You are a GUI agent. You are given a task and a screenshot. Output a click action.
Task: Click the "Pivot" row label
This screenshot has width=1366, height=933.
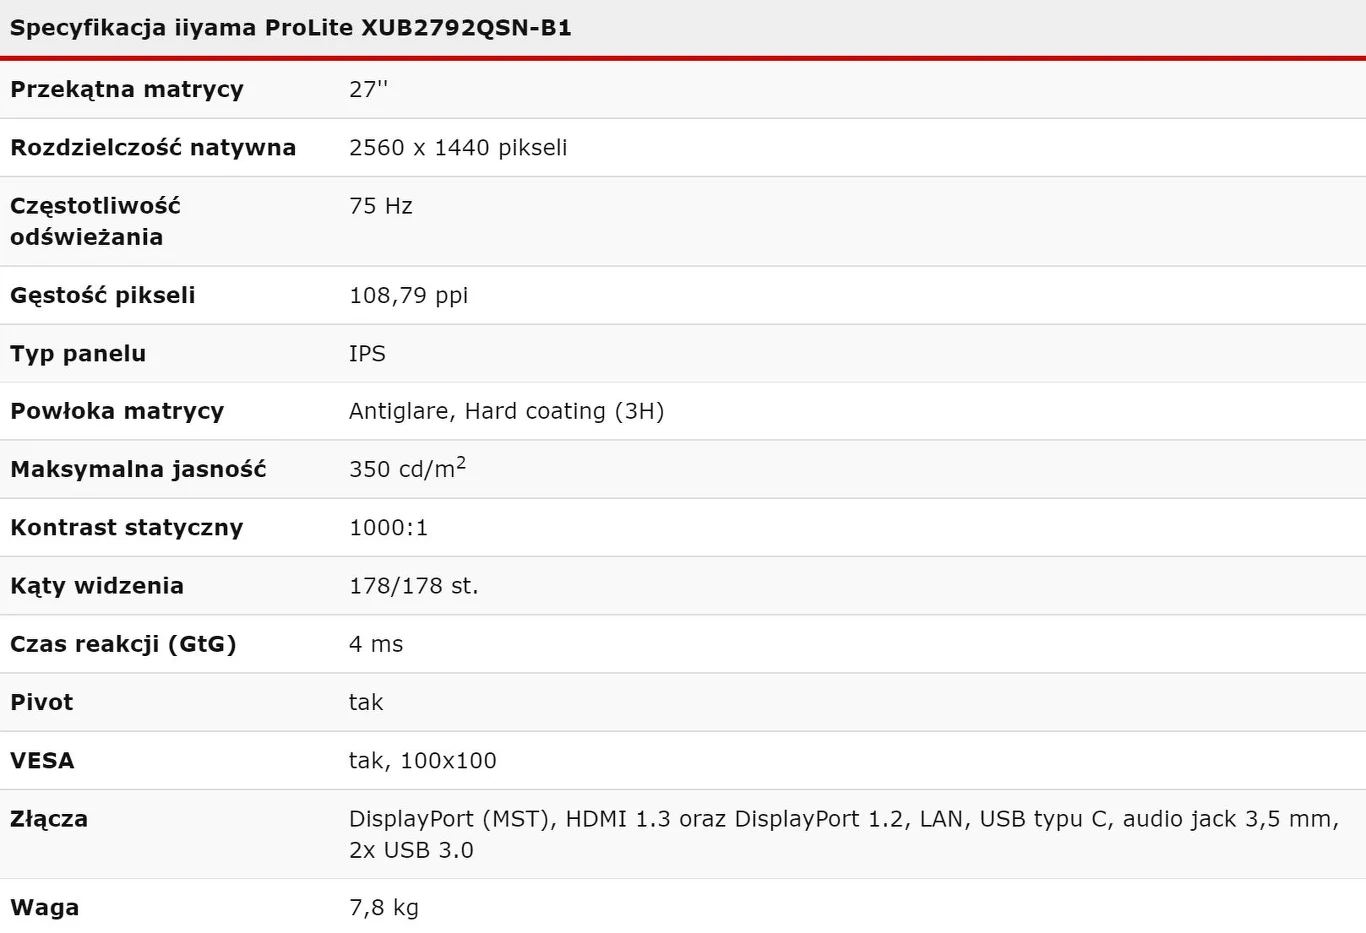click(42, 702)
